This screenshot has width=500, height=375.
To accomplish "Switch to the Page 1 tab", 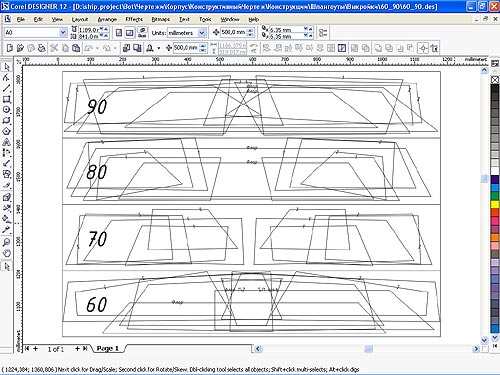I will pos(107,348).
